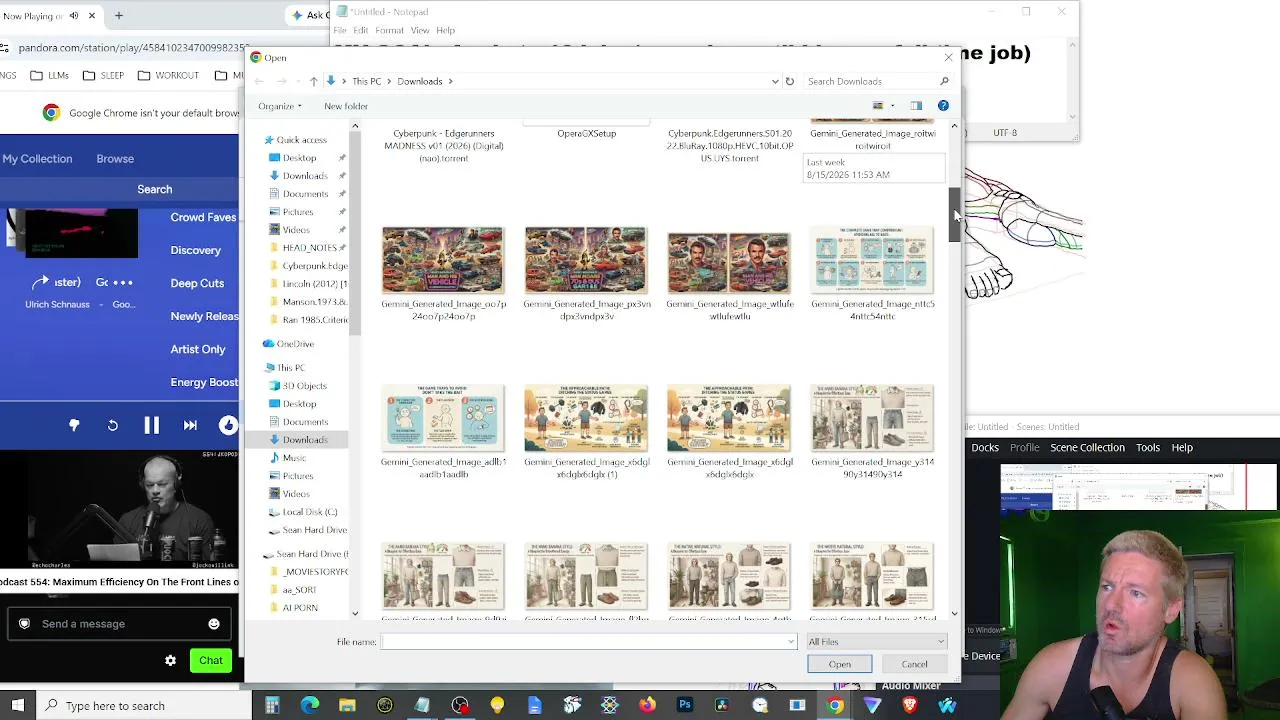Open the Help menu in Notepad

point(446,31)
